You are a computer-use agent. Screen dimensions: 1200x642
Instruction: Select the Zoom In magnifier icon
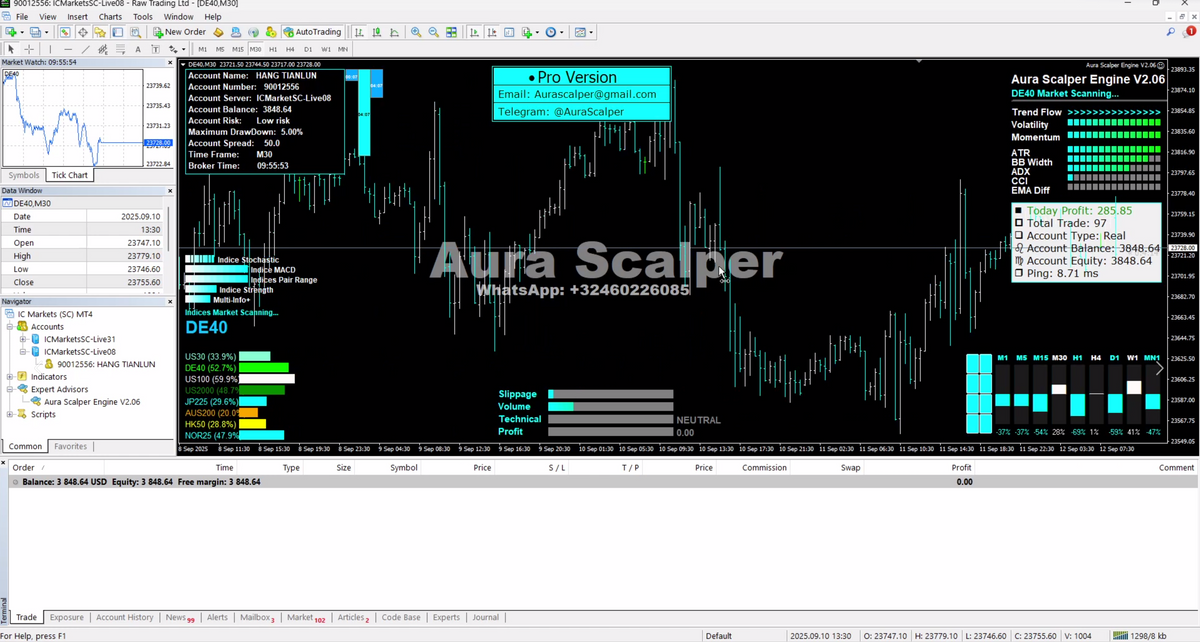pos(416,32)
